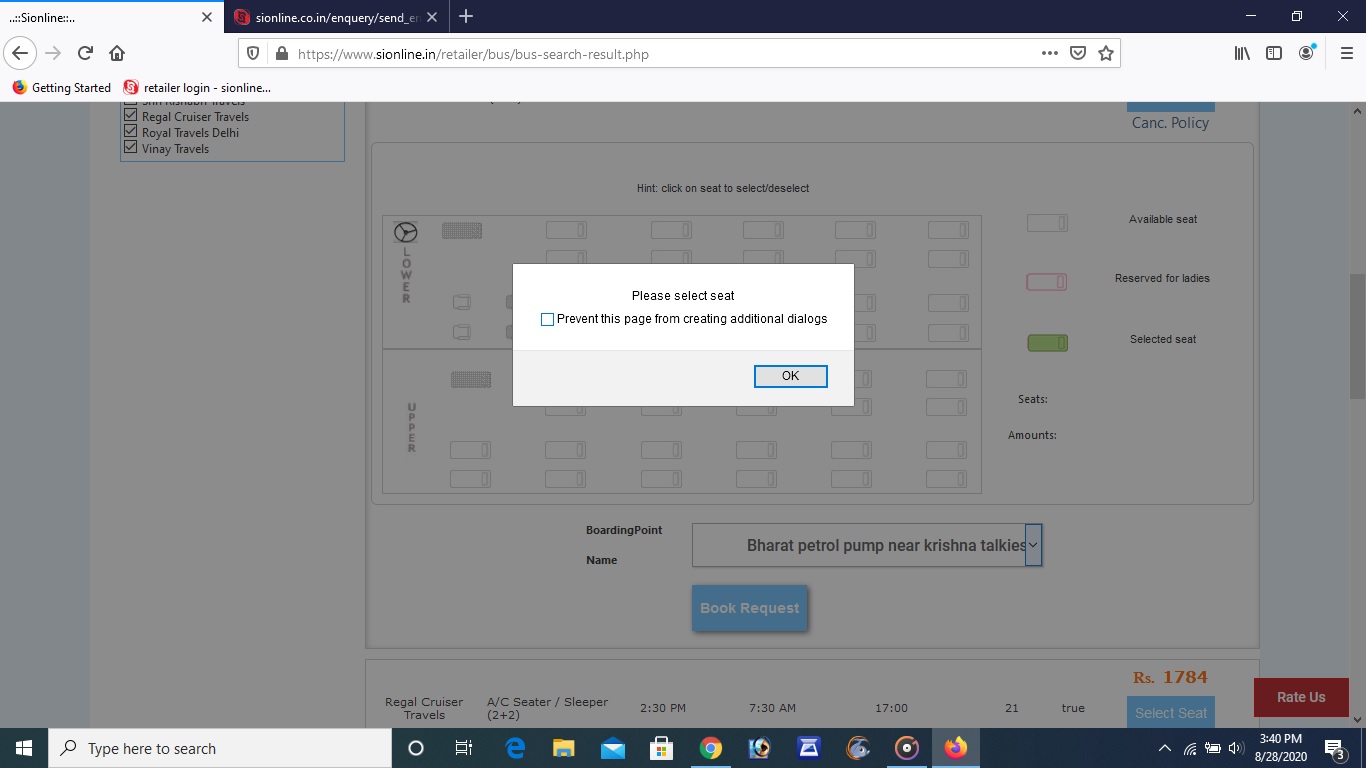Go back using the browser back arrow
Image resolution: width=1366 pixels, height=768 pixels.
[20, 54]
